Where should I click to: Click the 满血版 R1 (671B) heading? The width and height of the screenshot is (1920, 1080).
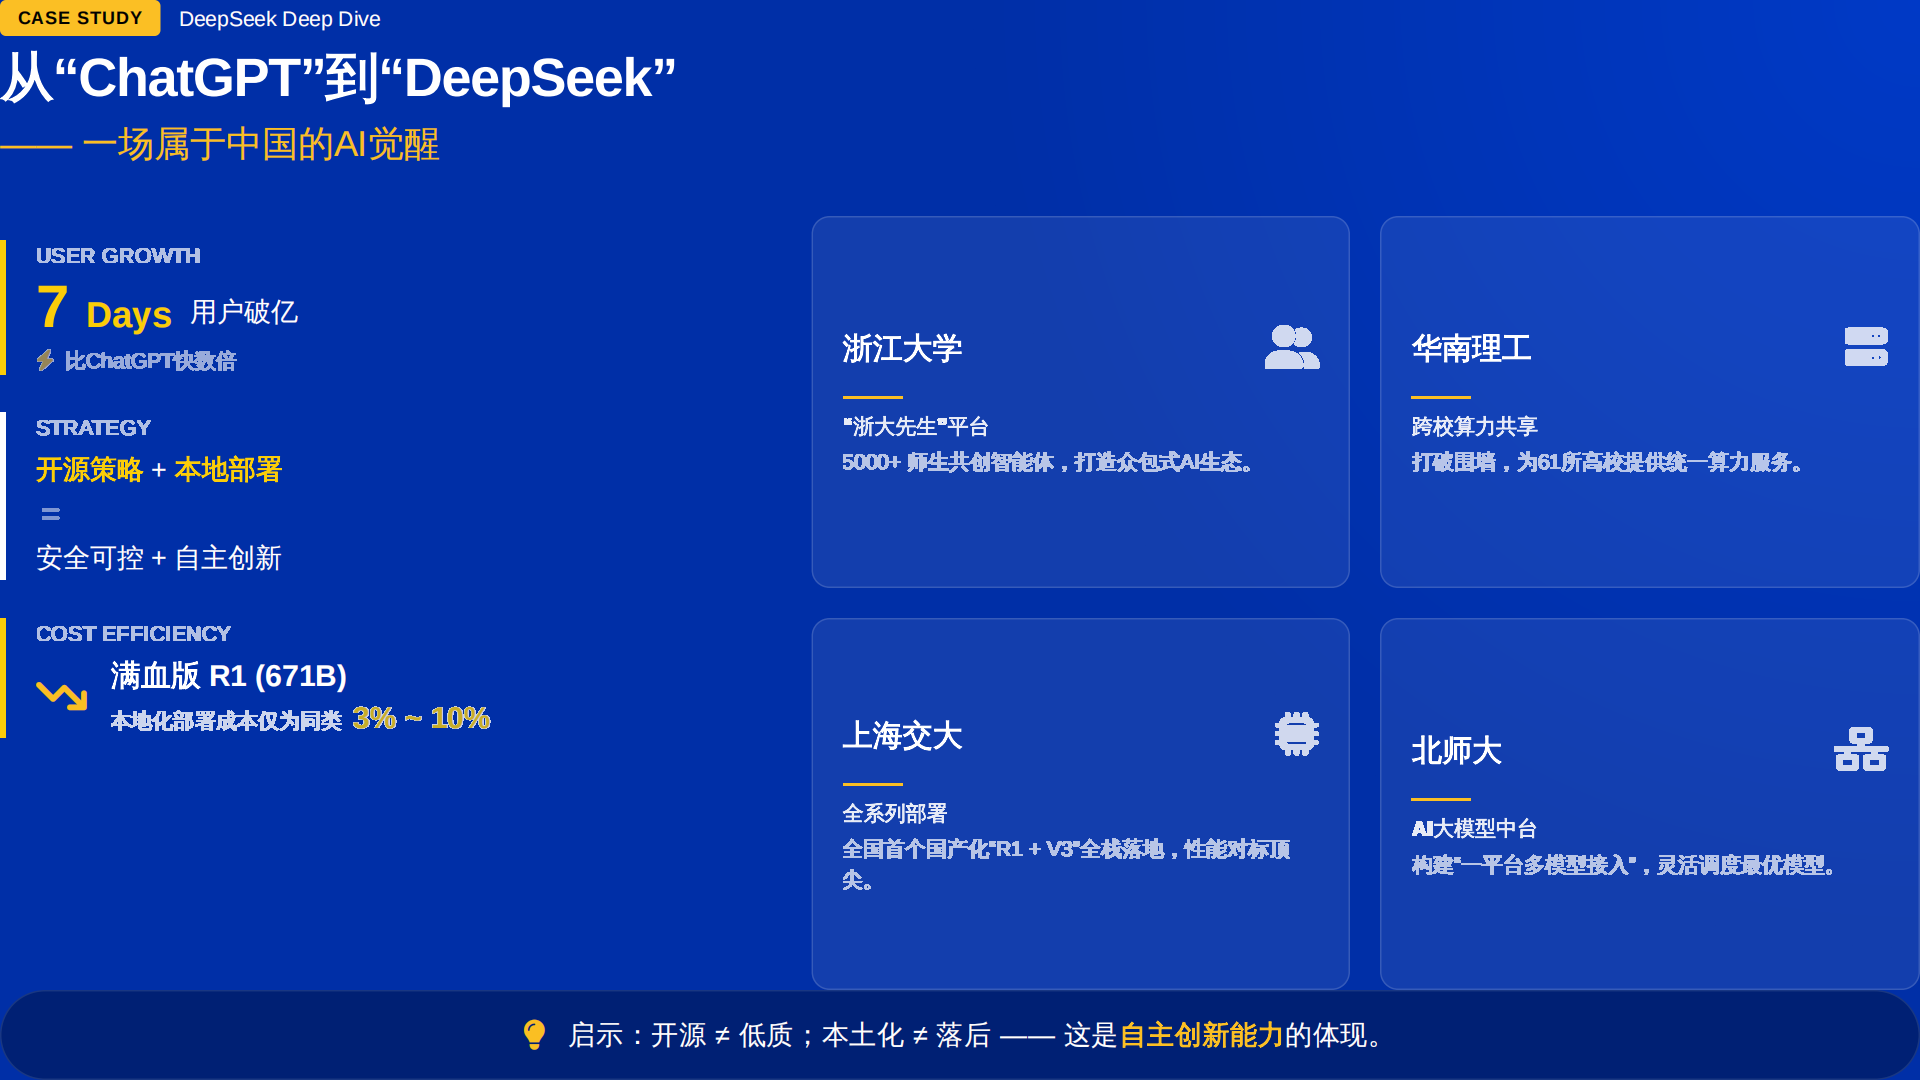pos(228,676)
